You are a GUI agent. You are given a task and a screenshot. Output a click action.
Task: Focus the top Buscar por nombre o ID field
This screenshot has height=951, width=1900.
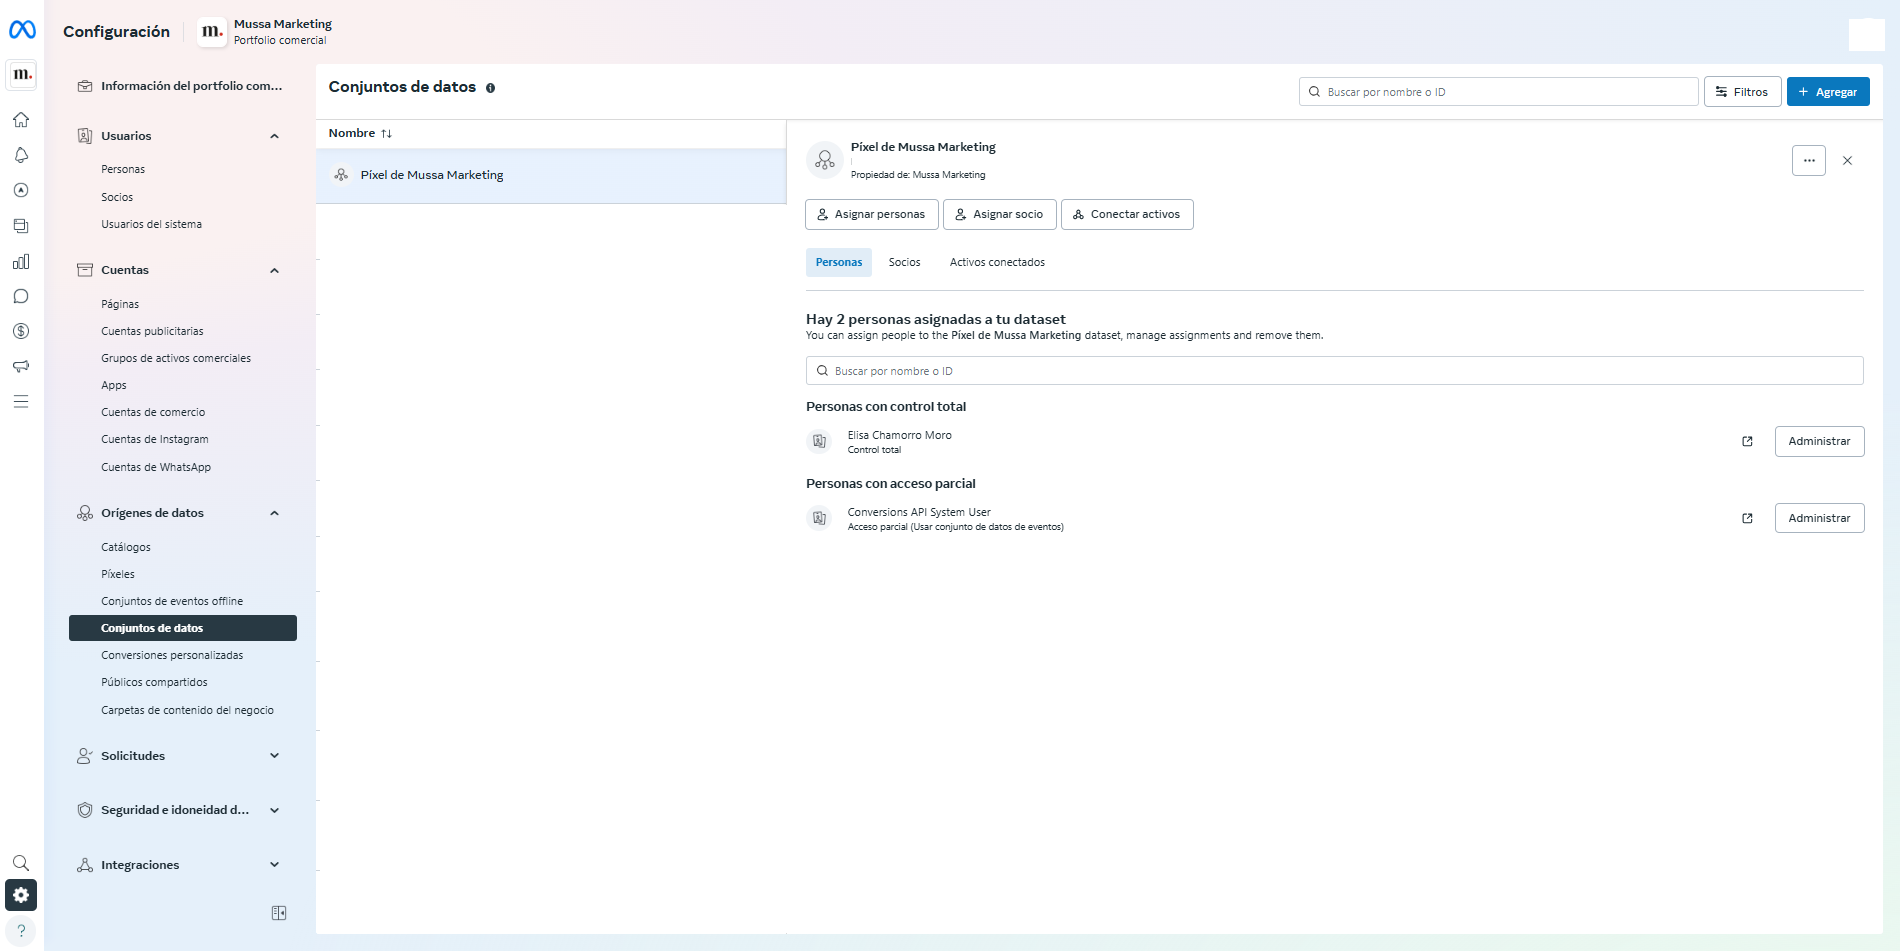(1498, 92)
